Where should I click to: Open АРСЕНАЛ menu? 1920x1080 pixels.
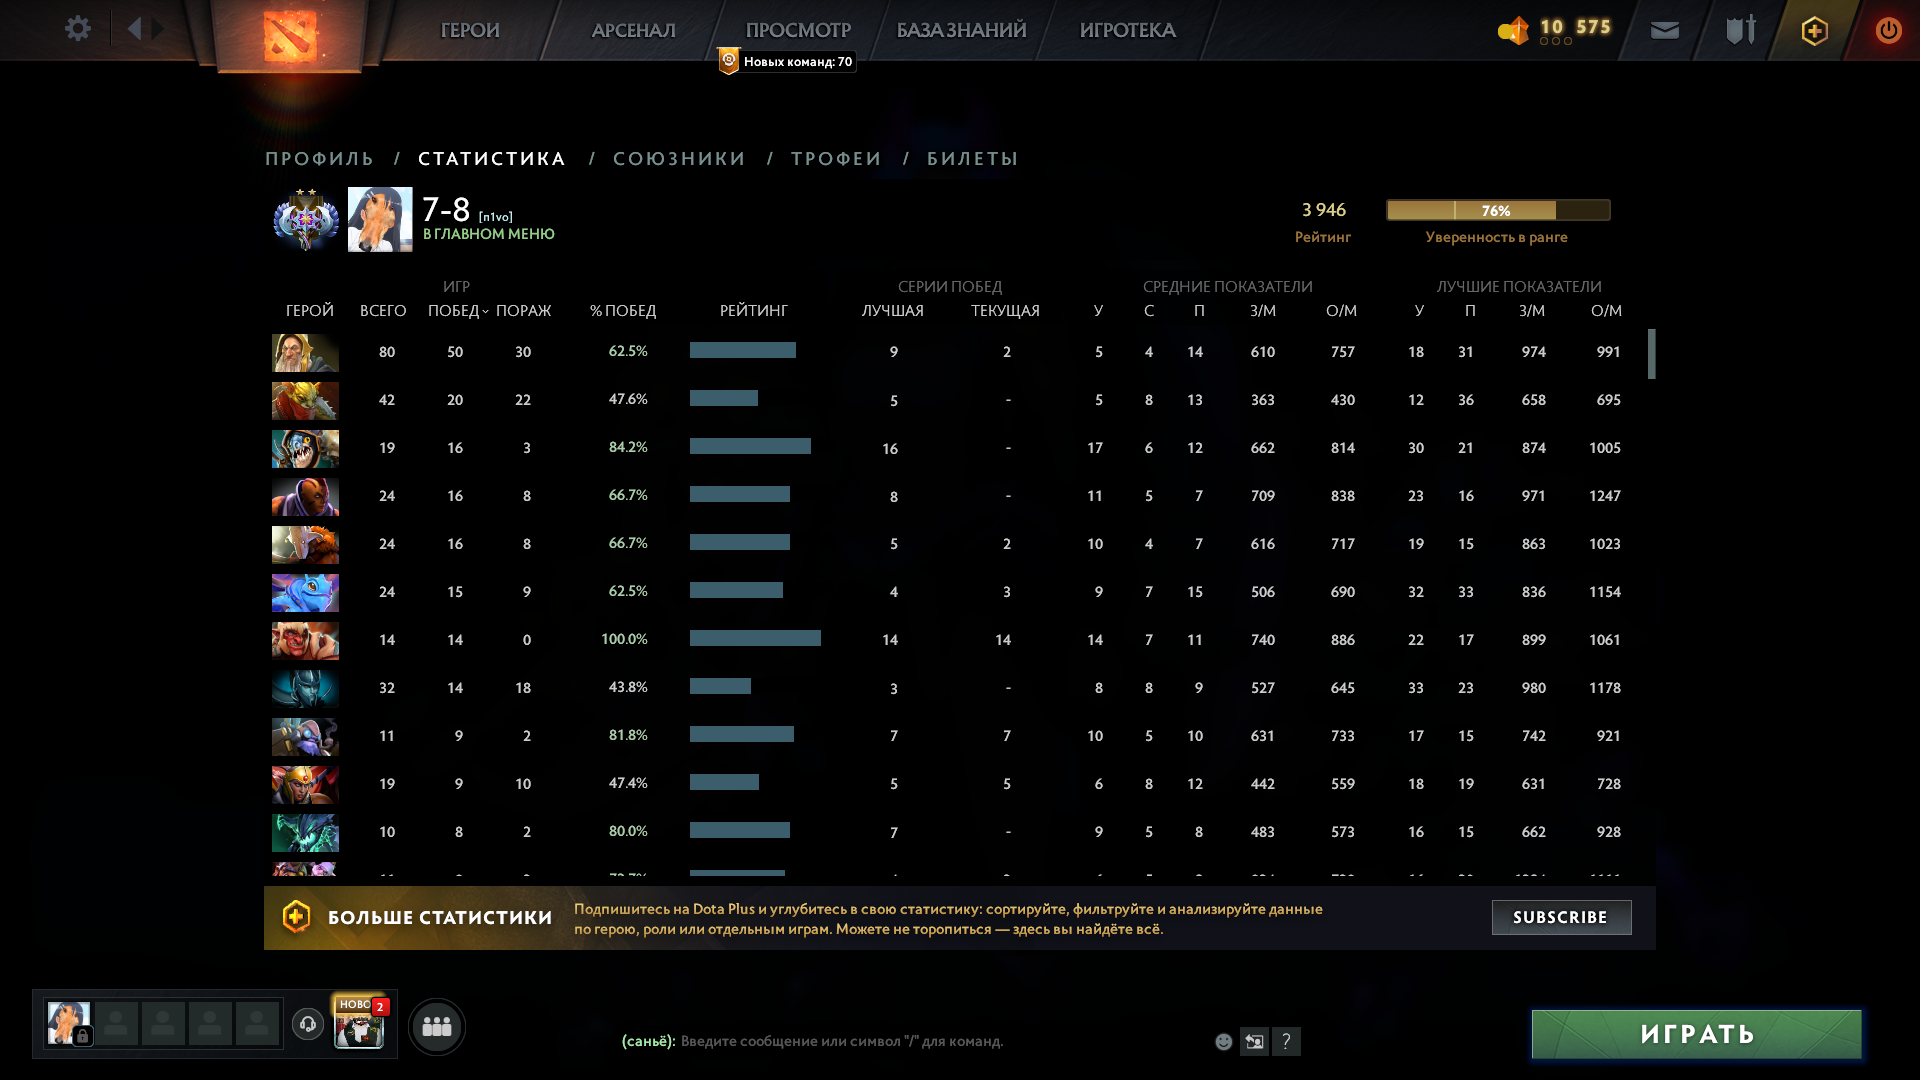pyautogui.click(x=633, y=30)
